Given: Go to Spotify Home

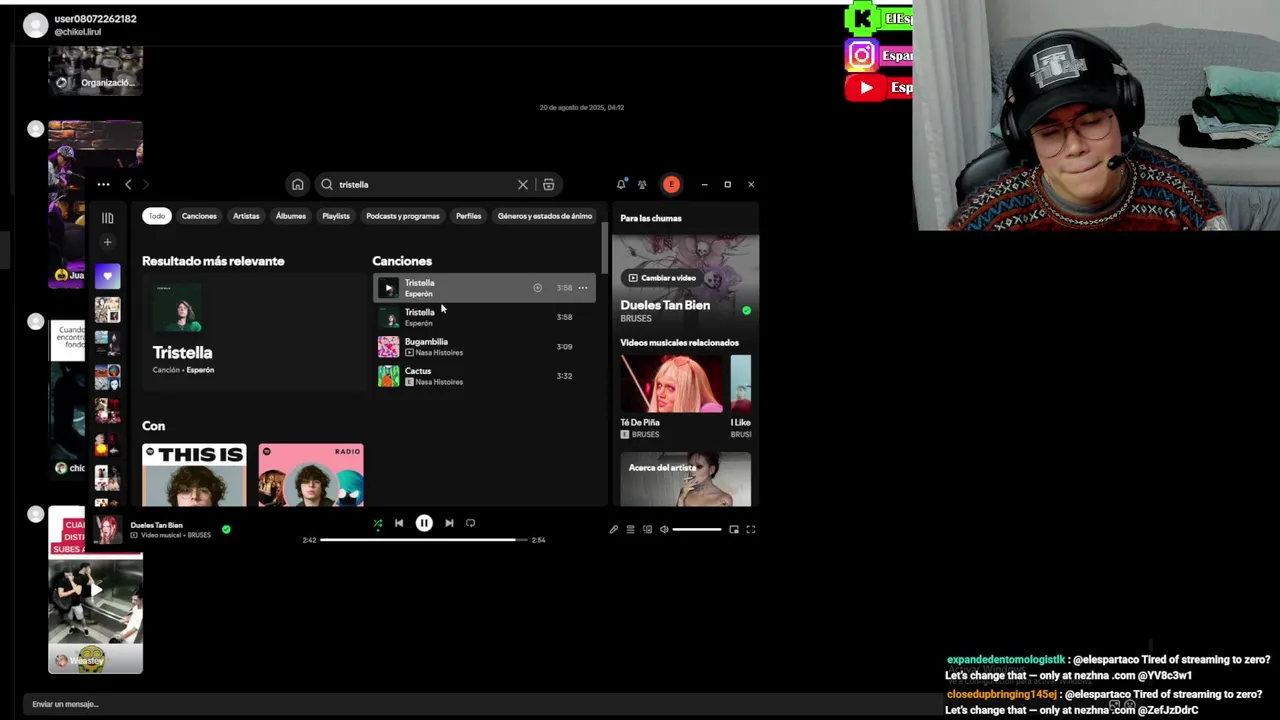Looking at the screenshot, I should (x=297, y=184).
